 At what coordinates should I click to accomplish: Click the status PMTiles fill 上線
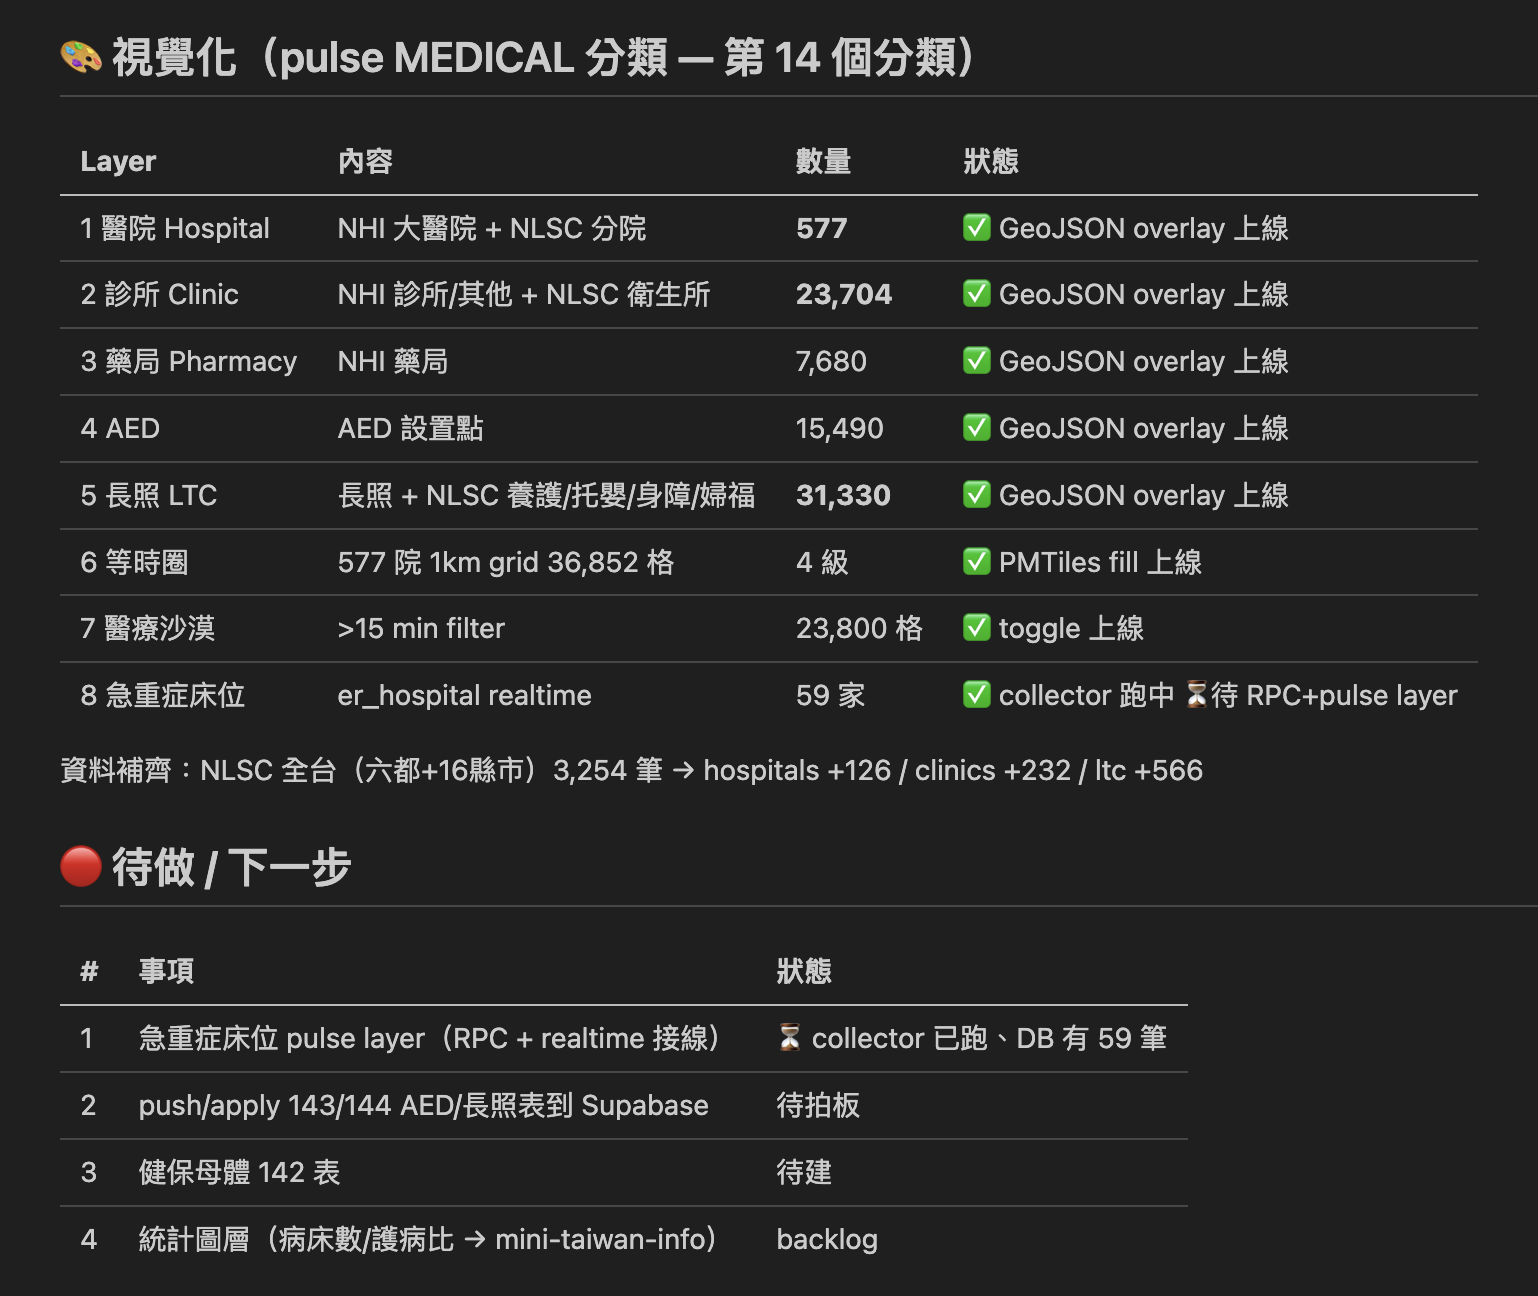(x=1100, y=562)
